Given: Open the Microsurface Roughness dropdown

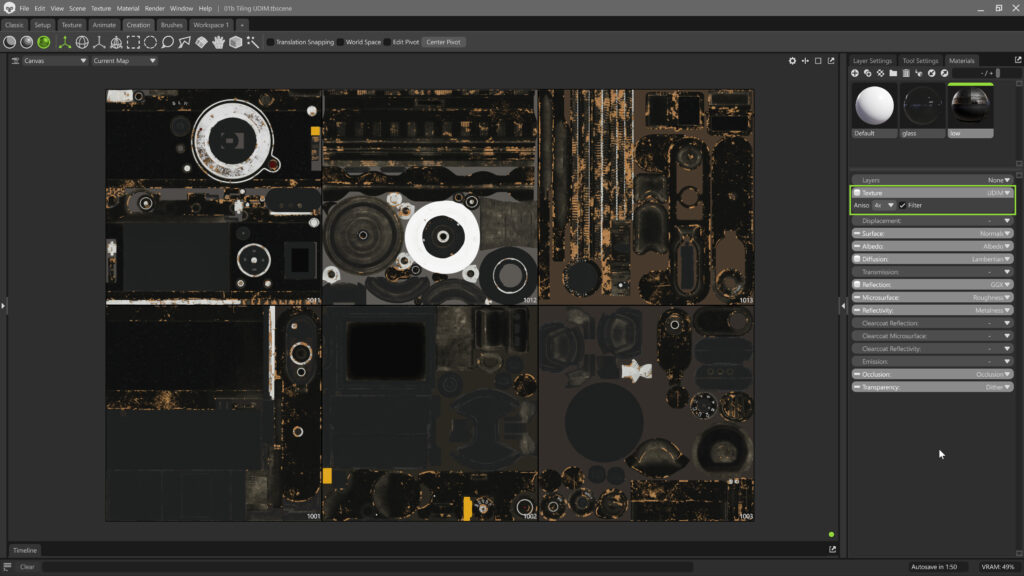Looking at the screenshot, I should point(991,298).
